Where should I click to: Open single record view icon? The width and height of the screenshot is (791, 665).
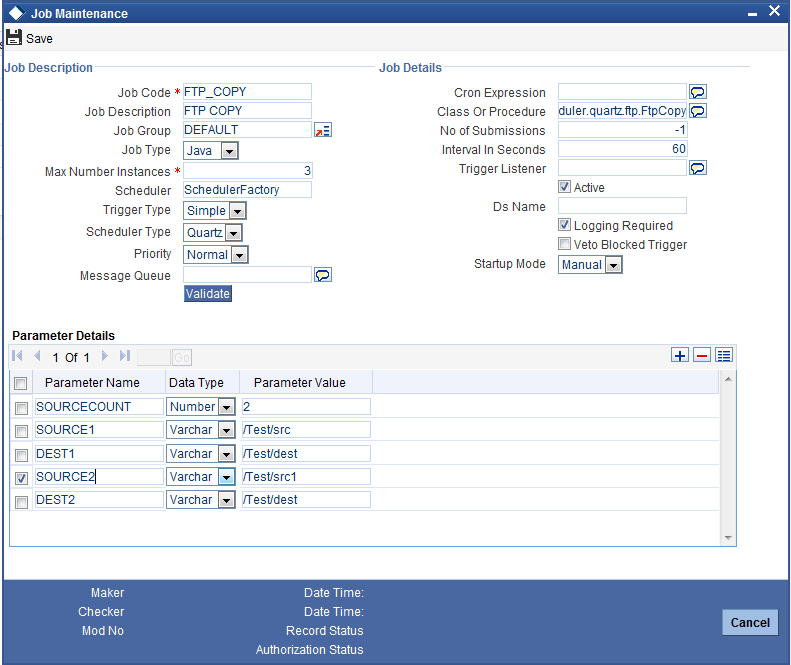[724, 355]
